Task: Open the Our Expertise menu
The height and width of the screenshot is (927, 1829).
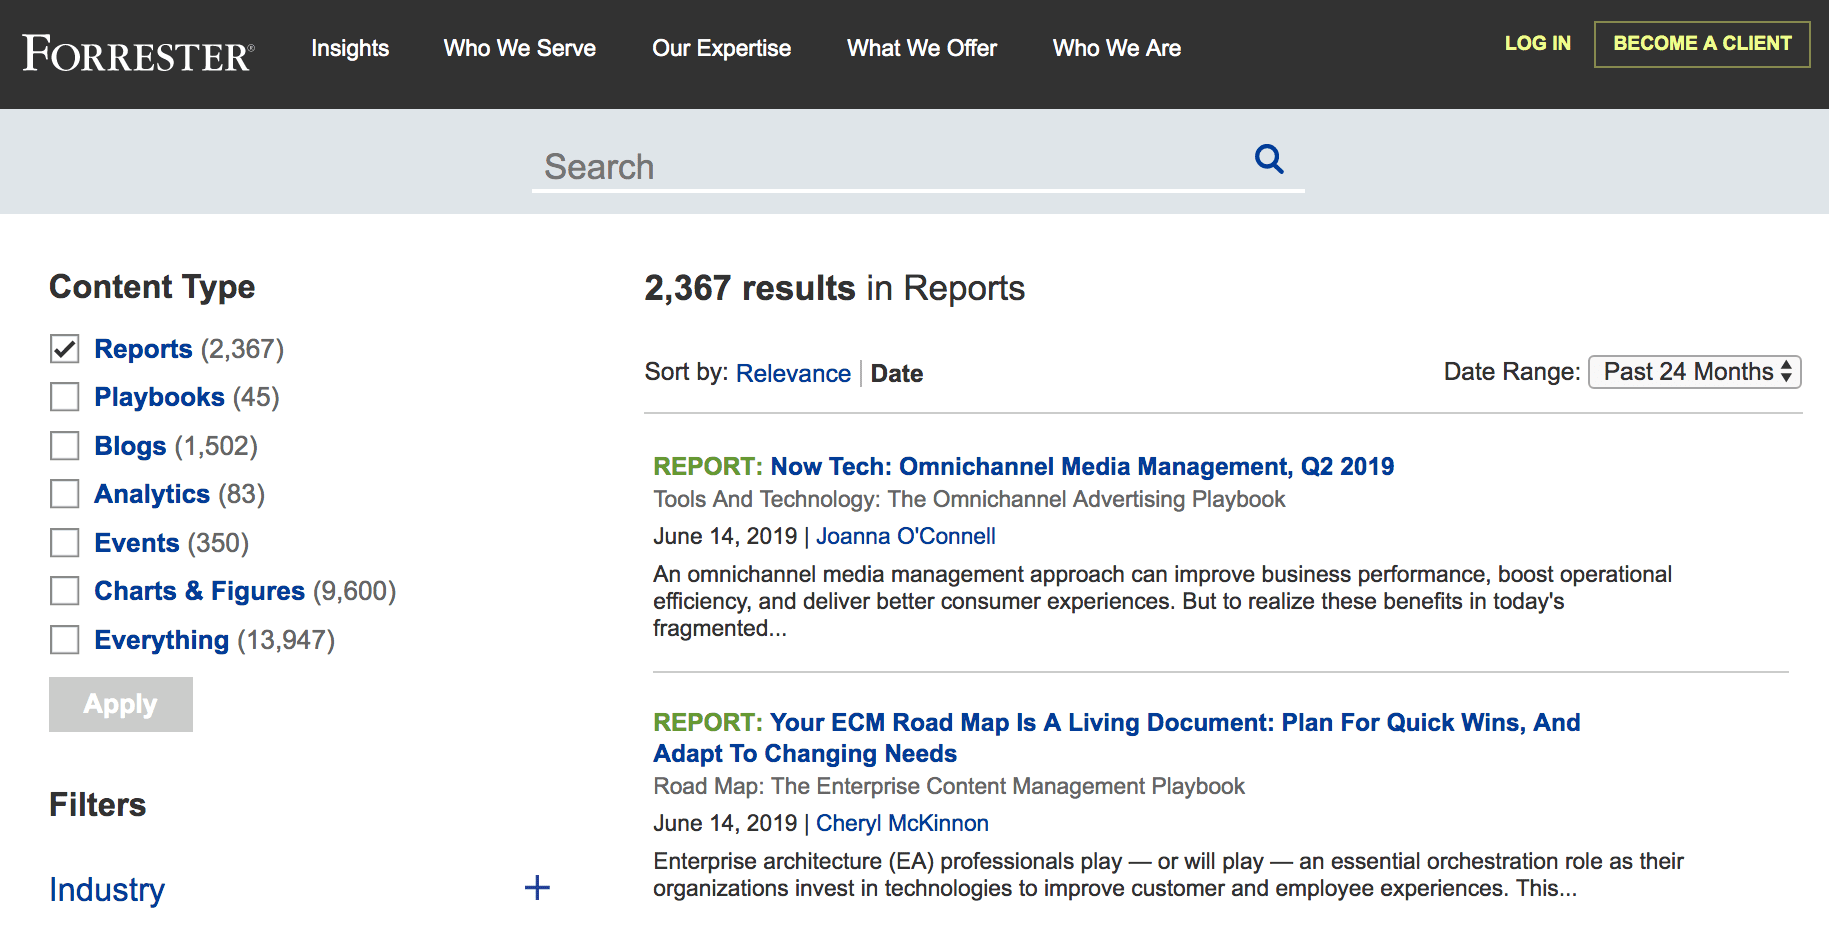Action: pos(721,48)
